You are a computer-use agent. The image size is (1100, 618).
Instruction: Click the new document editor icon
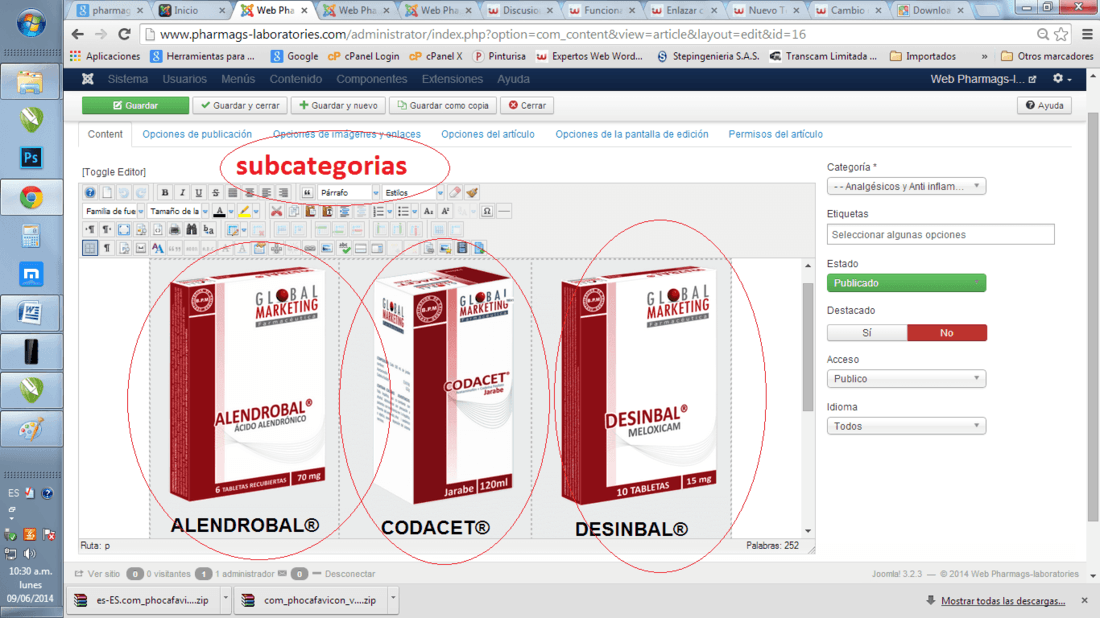pyautogui.click(x=107, y=193)
